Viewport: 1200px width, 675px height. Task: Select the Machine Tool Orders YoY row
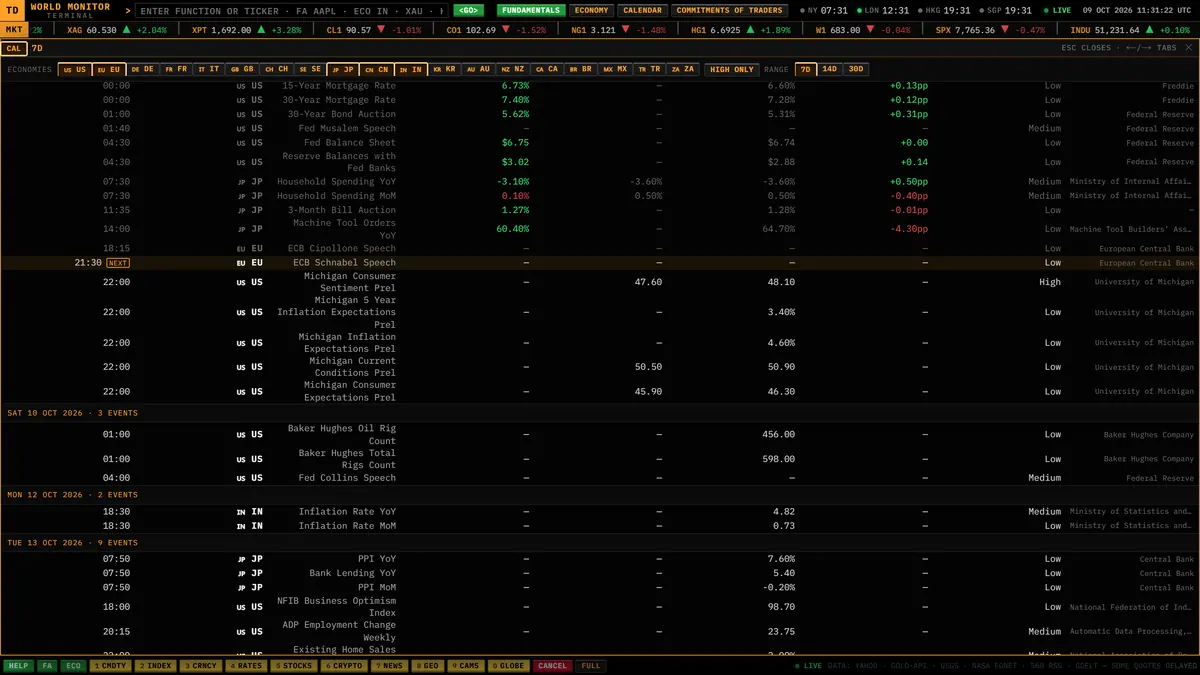[600, 229]
